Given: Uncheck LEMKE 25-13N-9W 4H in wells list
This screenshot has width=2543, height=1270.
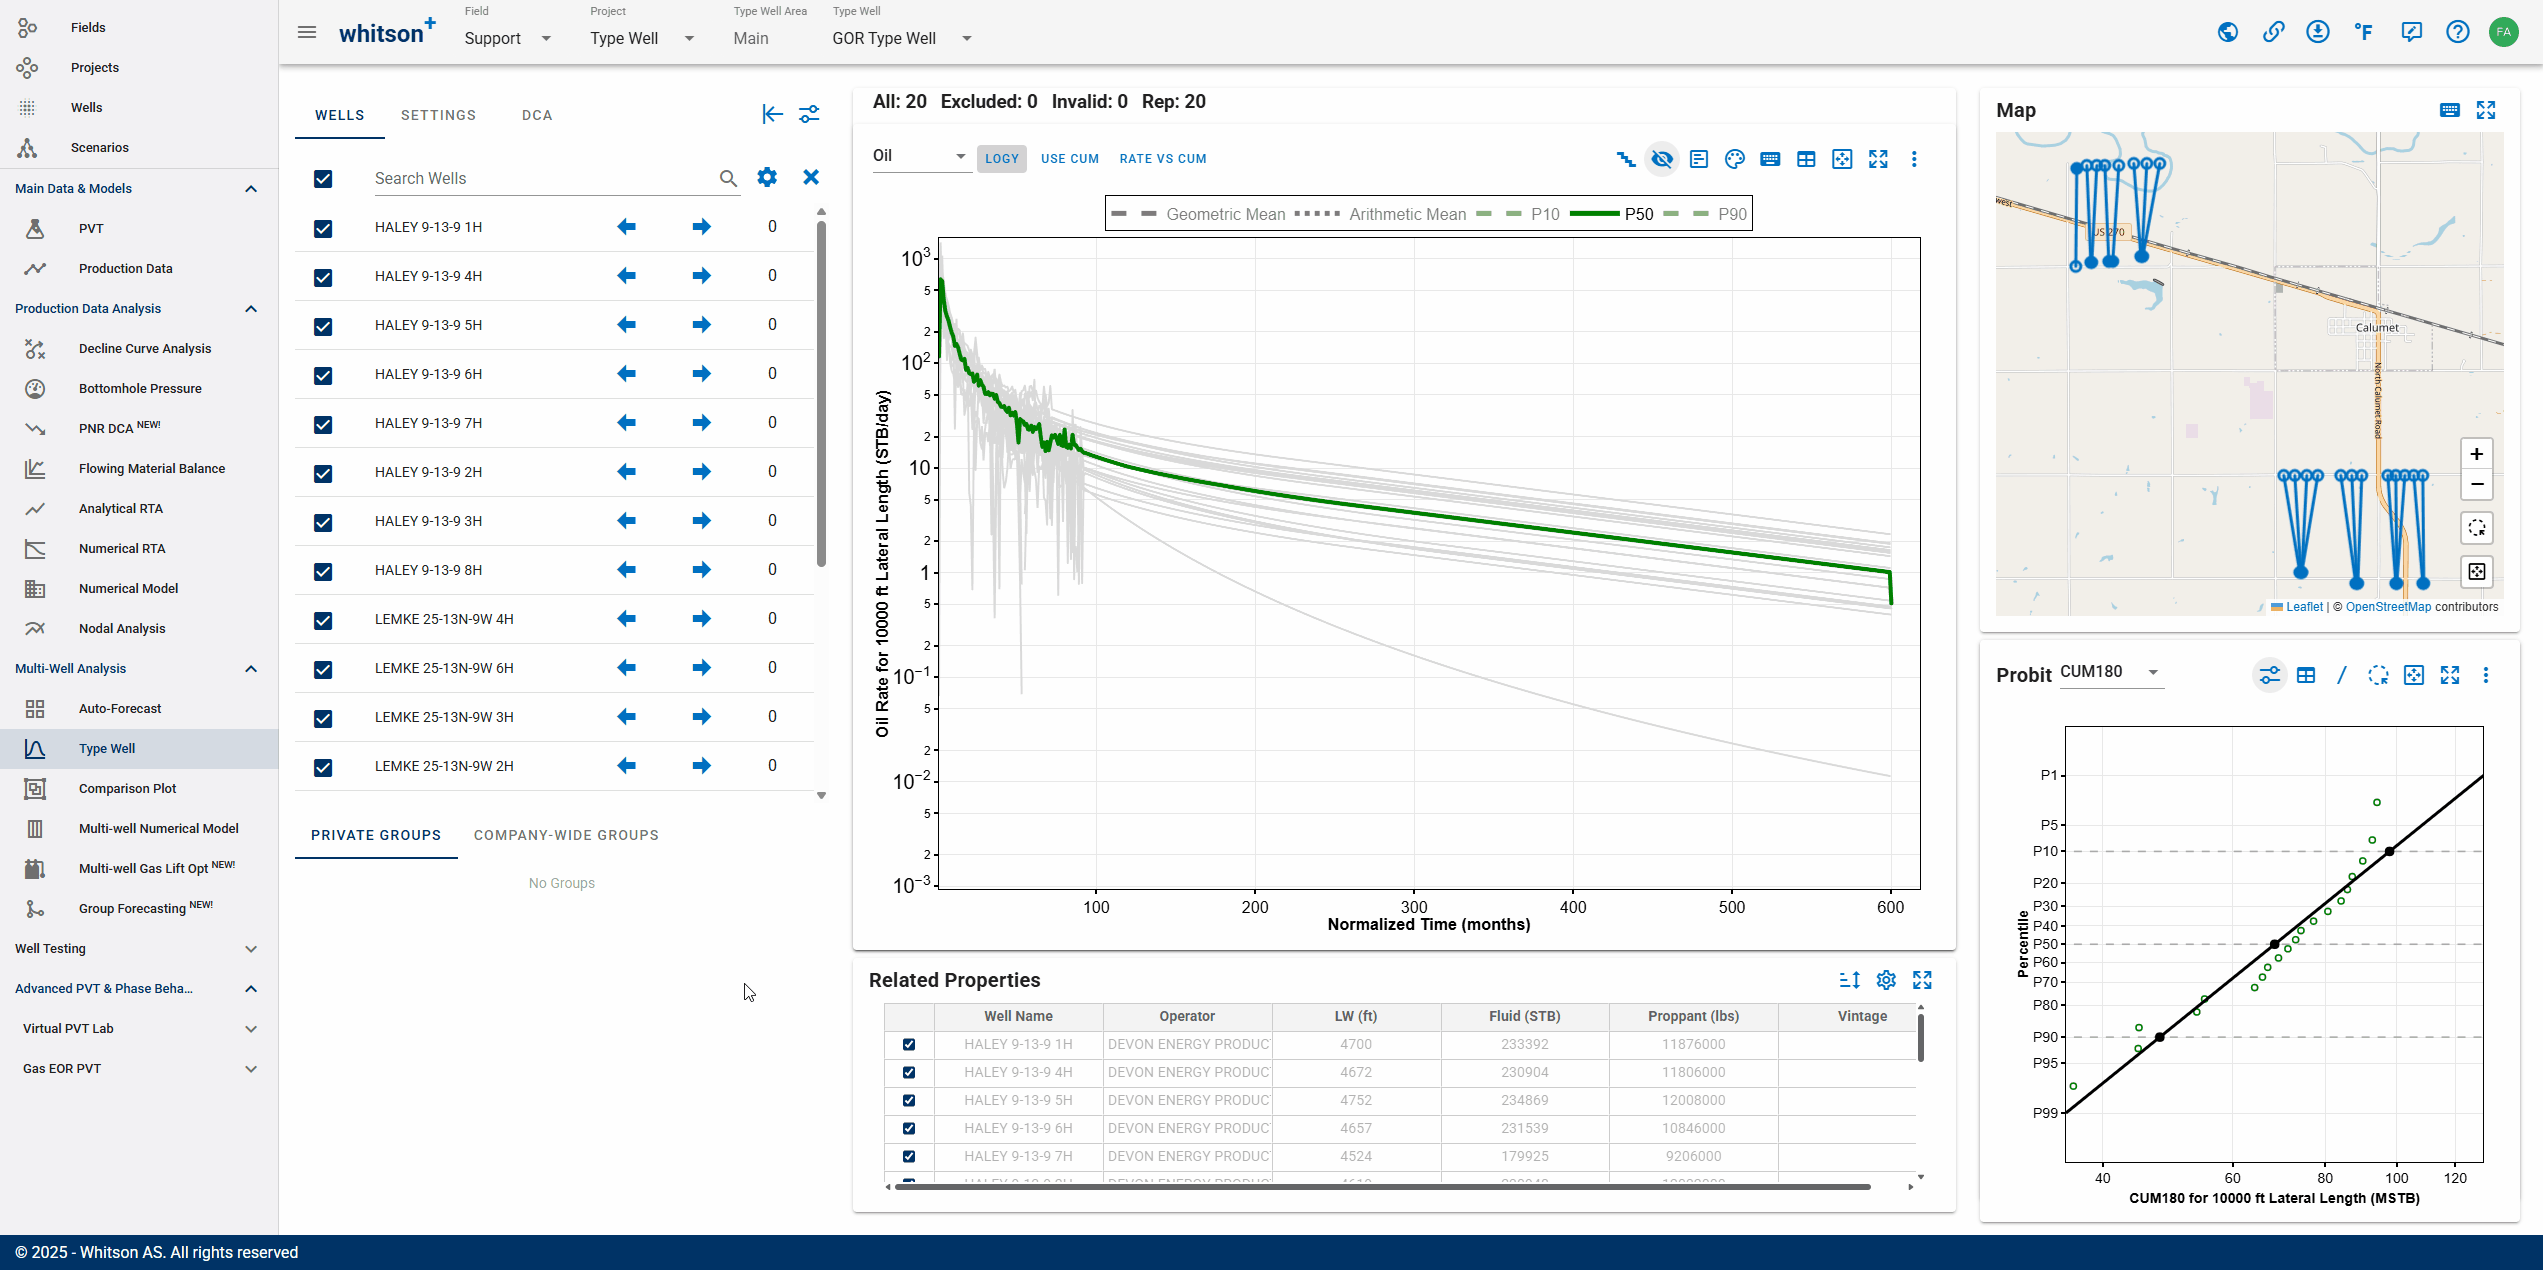Looking at the screenshot, I should [x=323, y=620].
